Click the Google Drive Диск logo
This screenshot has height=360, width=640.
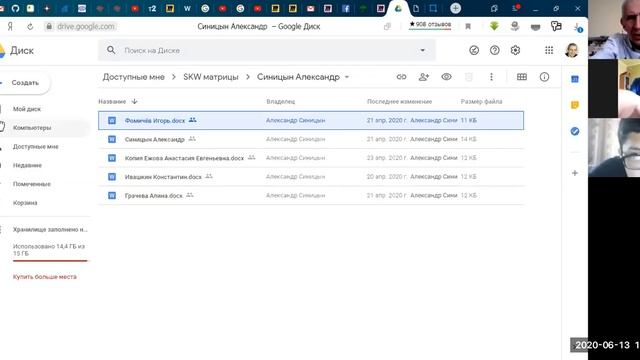pos(16,51)
